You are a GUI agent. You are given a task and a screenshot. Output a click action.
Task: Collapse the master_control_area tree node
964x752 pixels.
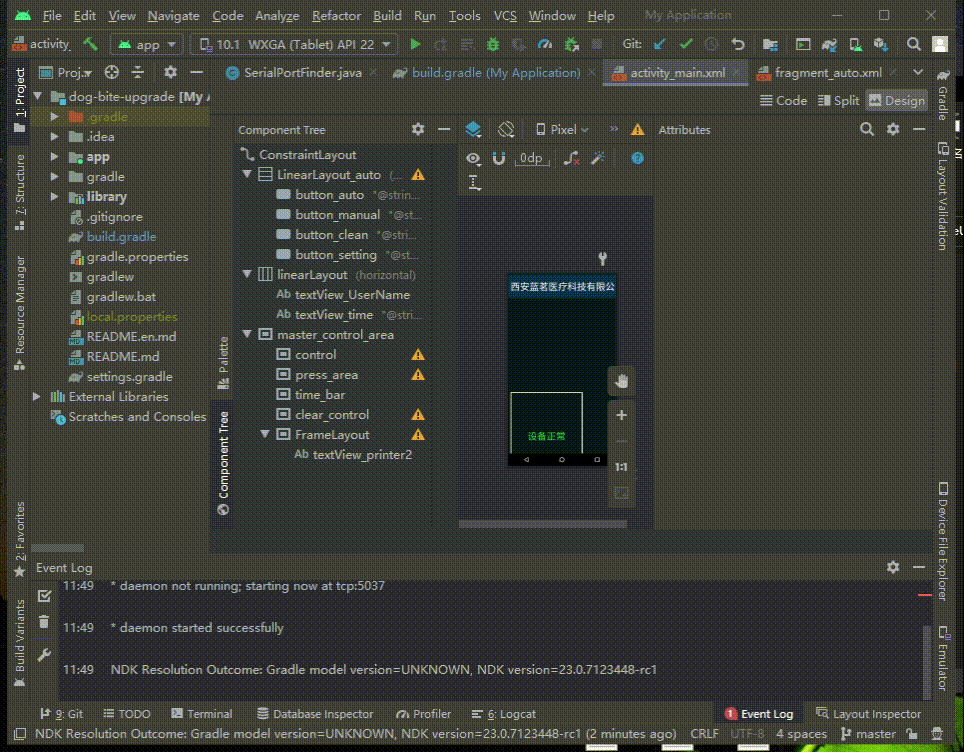click(x=248, y=335)
